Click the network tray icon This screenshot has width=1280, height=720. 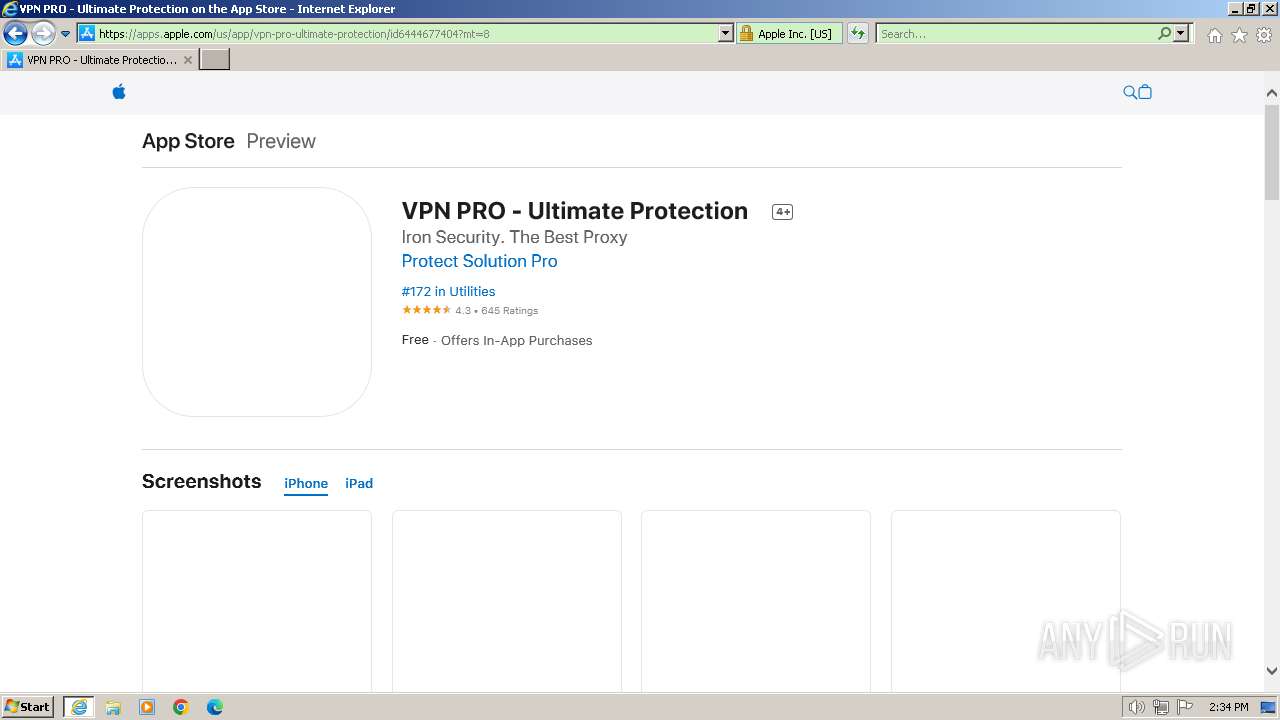click(1161, 707)
